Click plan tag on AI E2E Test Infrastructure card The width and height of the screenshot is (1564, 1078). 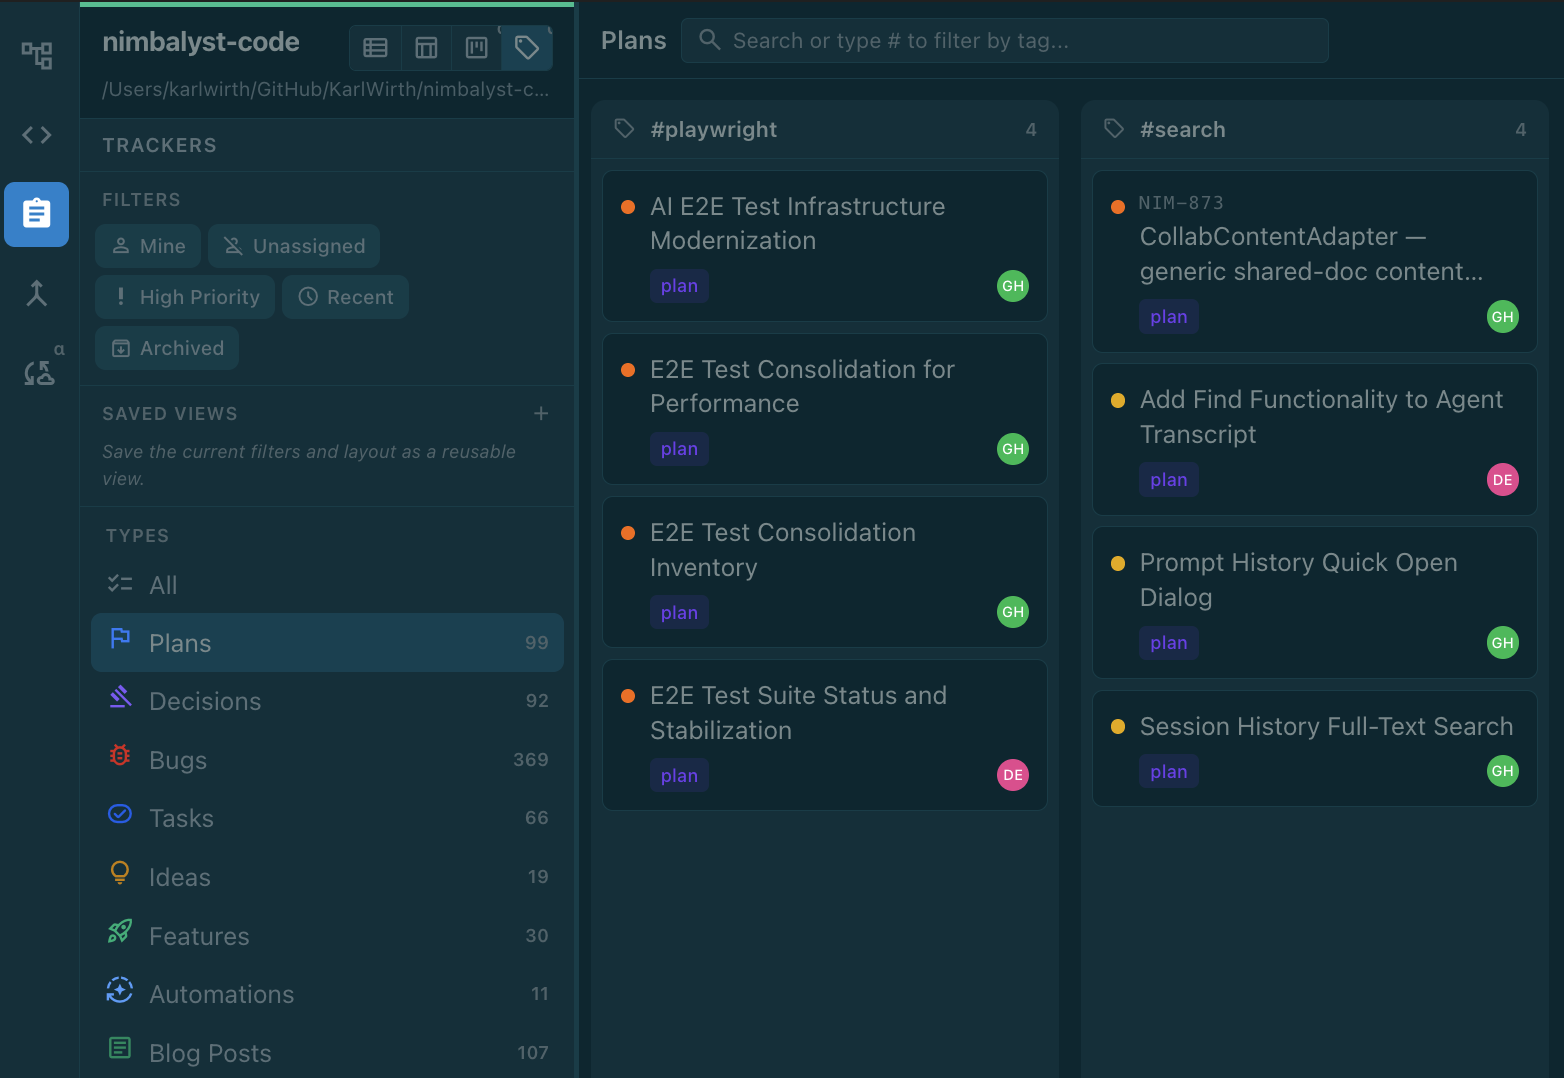679,286
